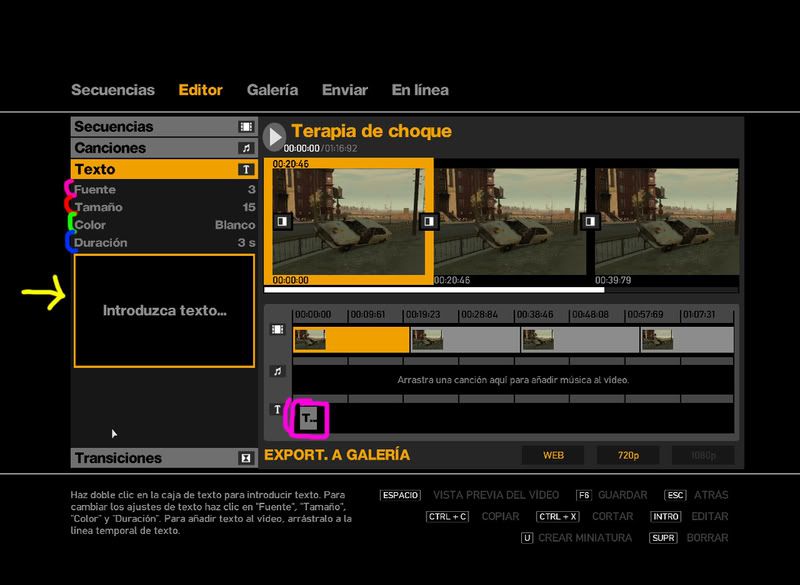Viewport: 800px width, 585px height.
Task: Click the music track note icon
Action: coord(278,371)
